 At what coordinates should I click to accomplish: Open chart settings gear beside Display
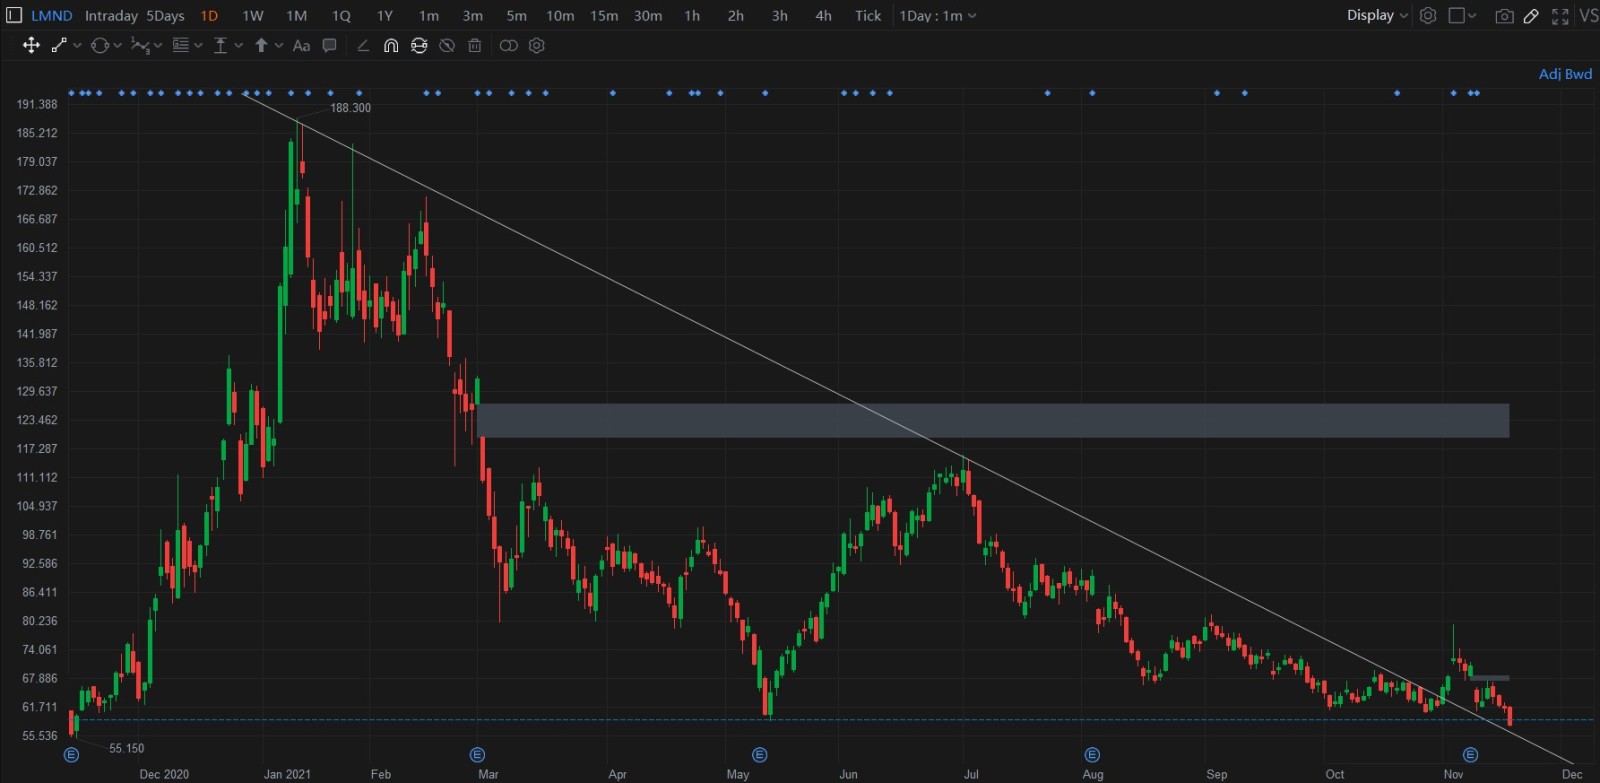point(1428,15)
